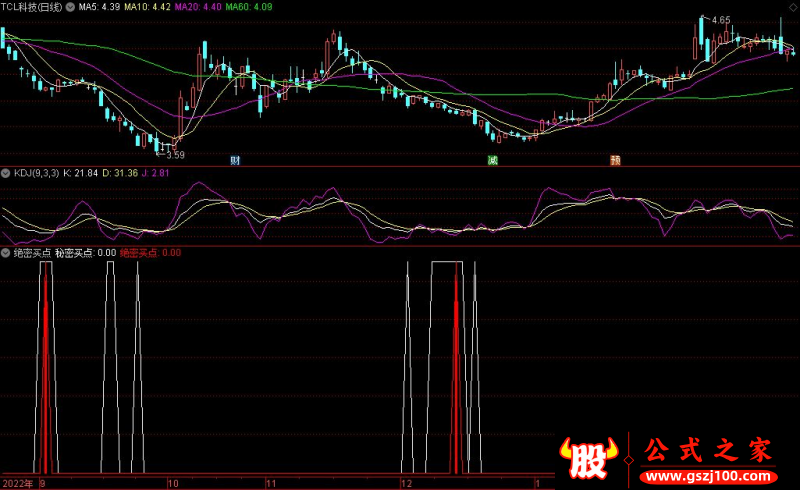Viewport: 800px width, 490px height.
Task: Select the green MA60 average label
Action: pos(246,7)
